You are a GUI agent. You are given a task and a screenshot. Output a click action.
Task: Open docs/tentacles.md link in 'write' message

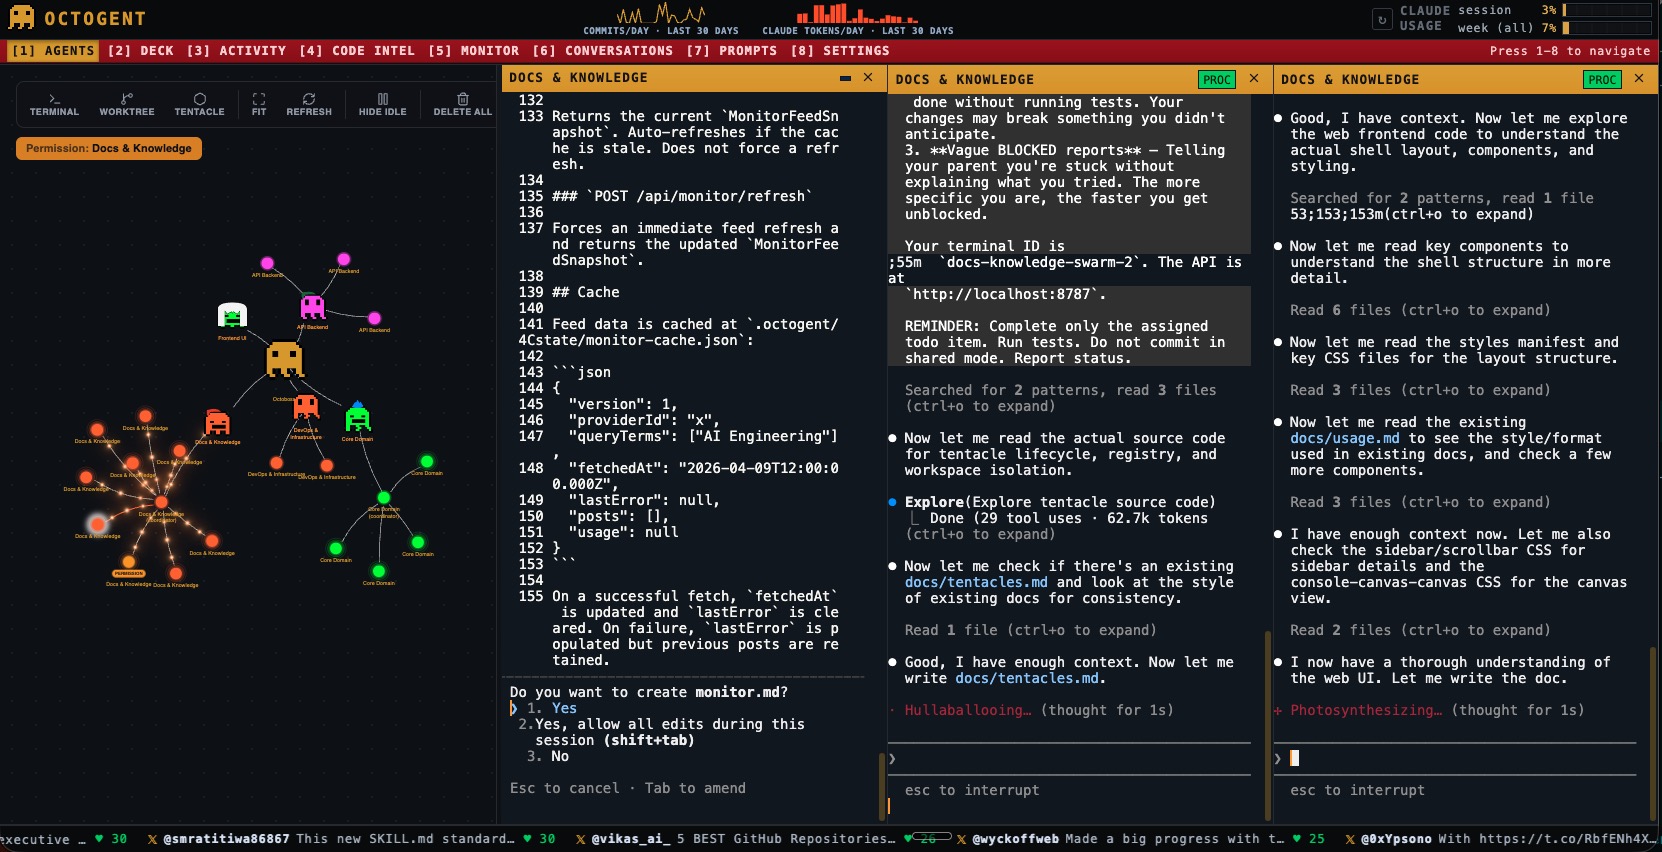tap(1027, 678)
